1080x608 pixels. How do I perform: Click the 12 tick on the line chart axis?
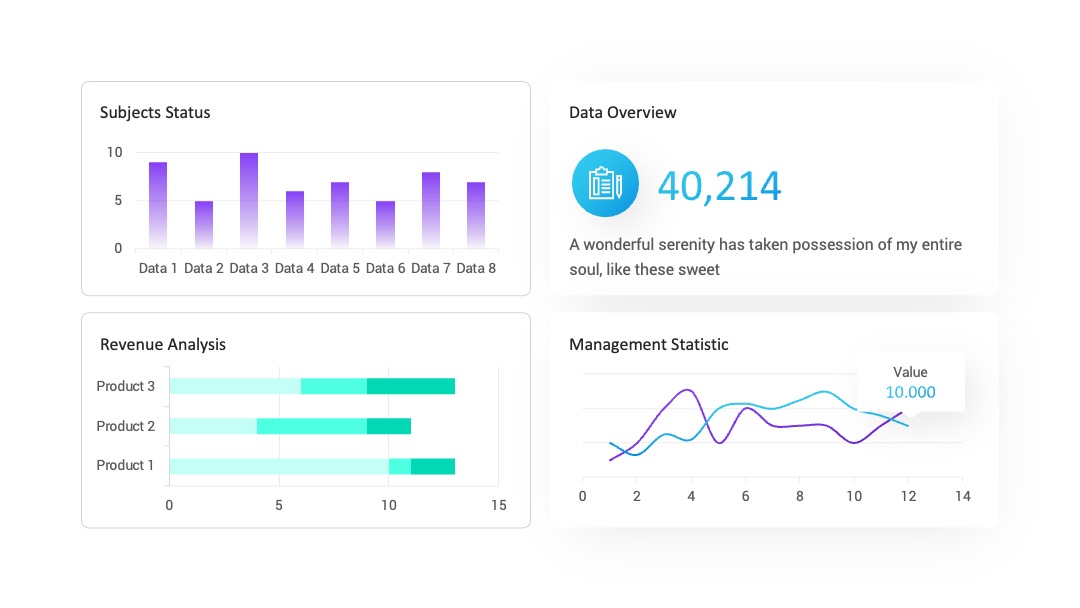pyautogui.click(x=908, y=496)
